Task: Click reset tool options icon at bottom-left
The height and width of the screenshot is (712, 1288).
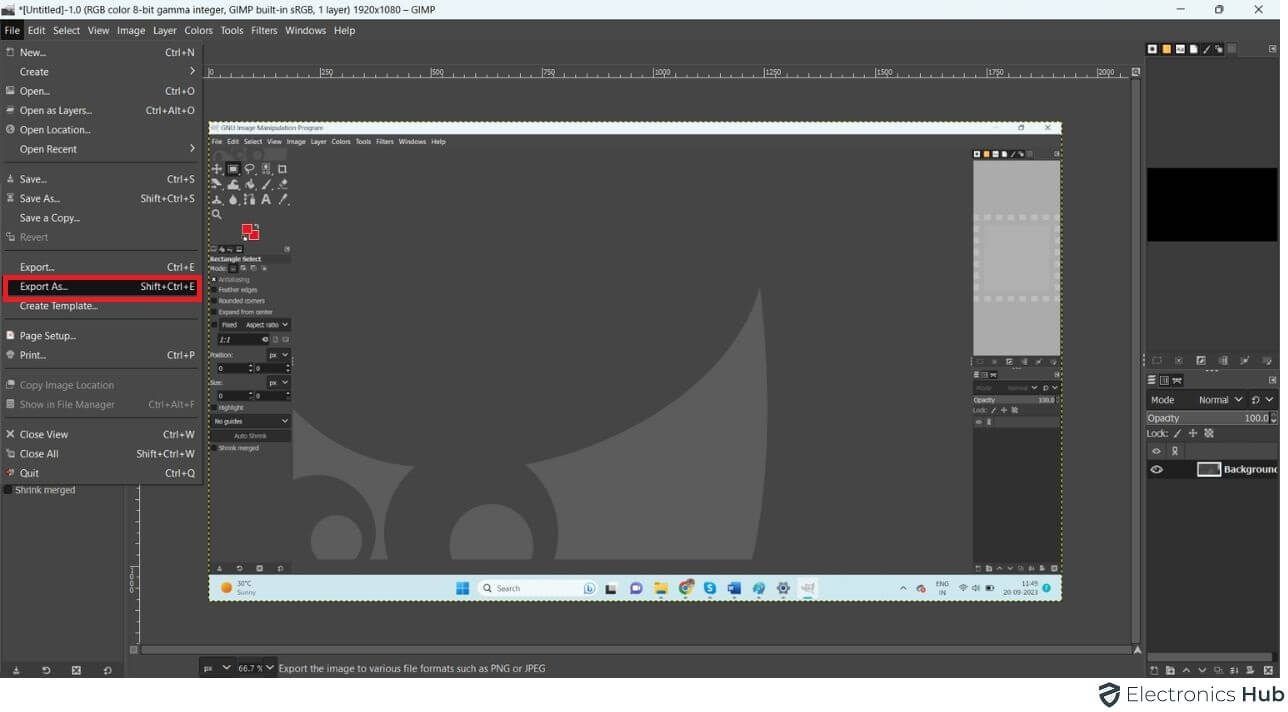Action: pos(107,670)
